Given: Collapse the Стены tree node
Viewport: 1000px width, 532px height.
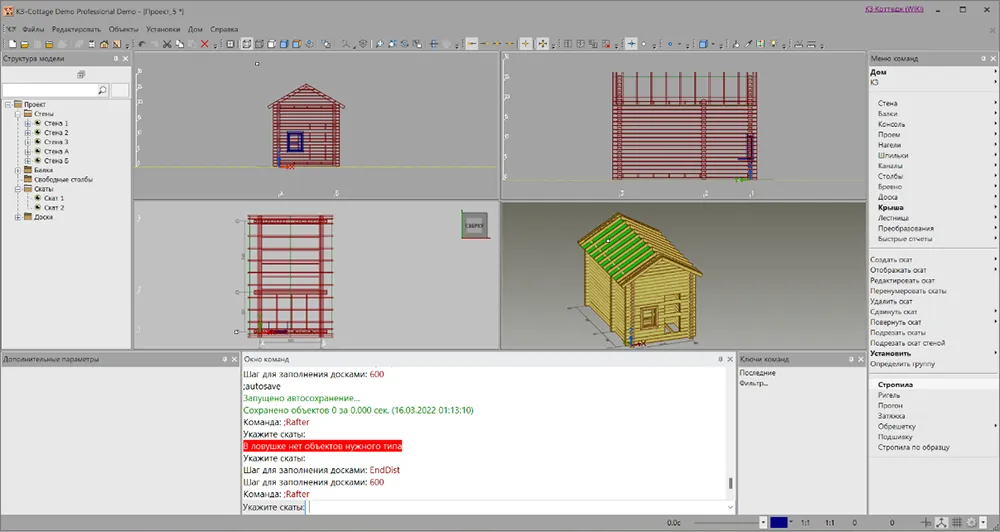Looking at the screenshot, I should tap(18, 114).
